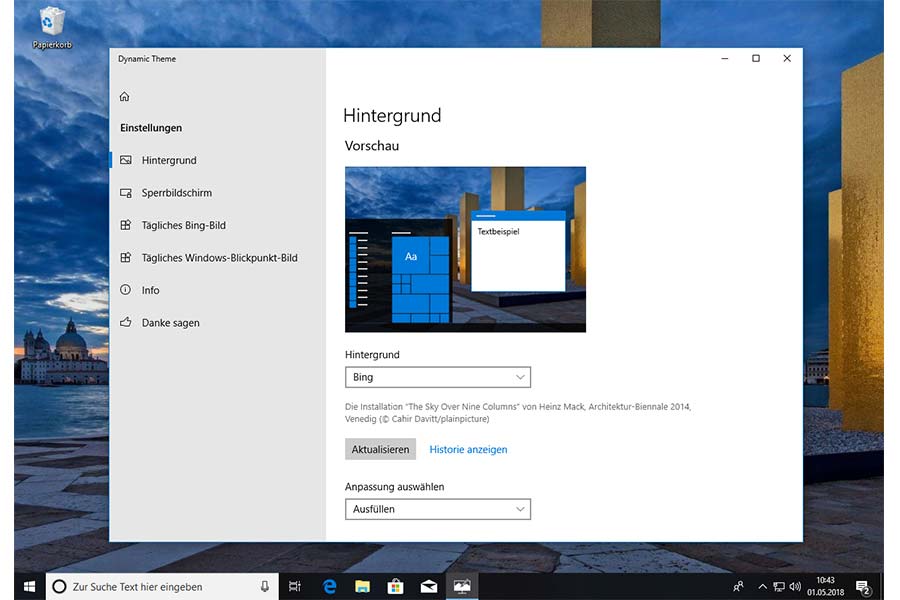Open the Info page
This screenshot has height=600, width=900.
[218, 290]
